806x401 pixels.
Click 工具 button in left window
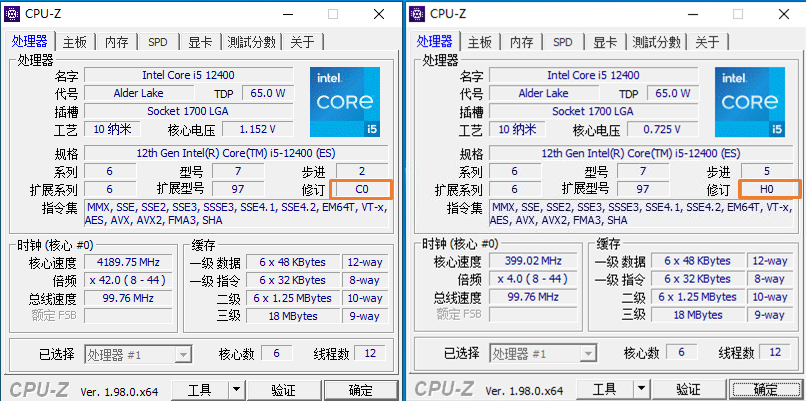coord(199,390)
